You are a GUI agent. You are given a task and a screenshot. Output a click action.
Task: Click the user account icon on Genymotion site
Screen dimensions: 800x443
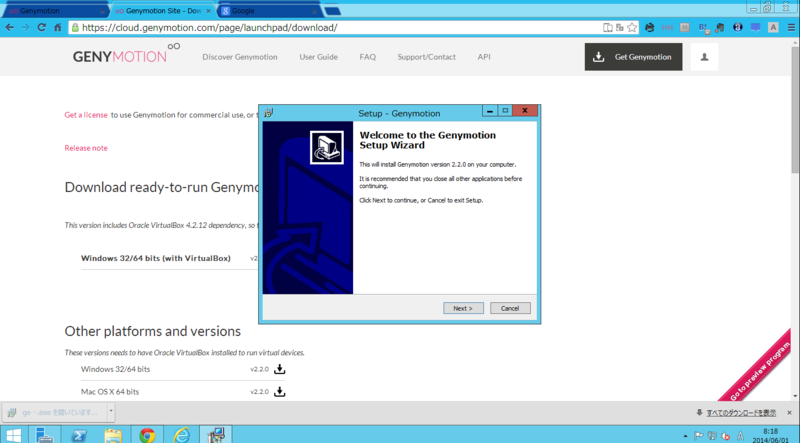[x=704, y=57]
